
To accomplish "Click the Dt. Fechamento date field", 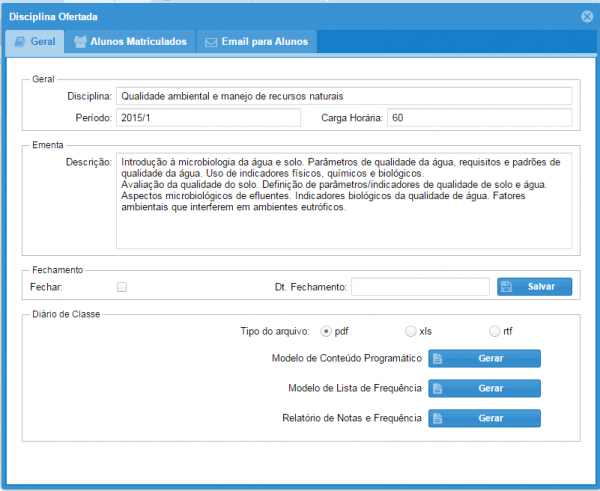I will 420,287.
